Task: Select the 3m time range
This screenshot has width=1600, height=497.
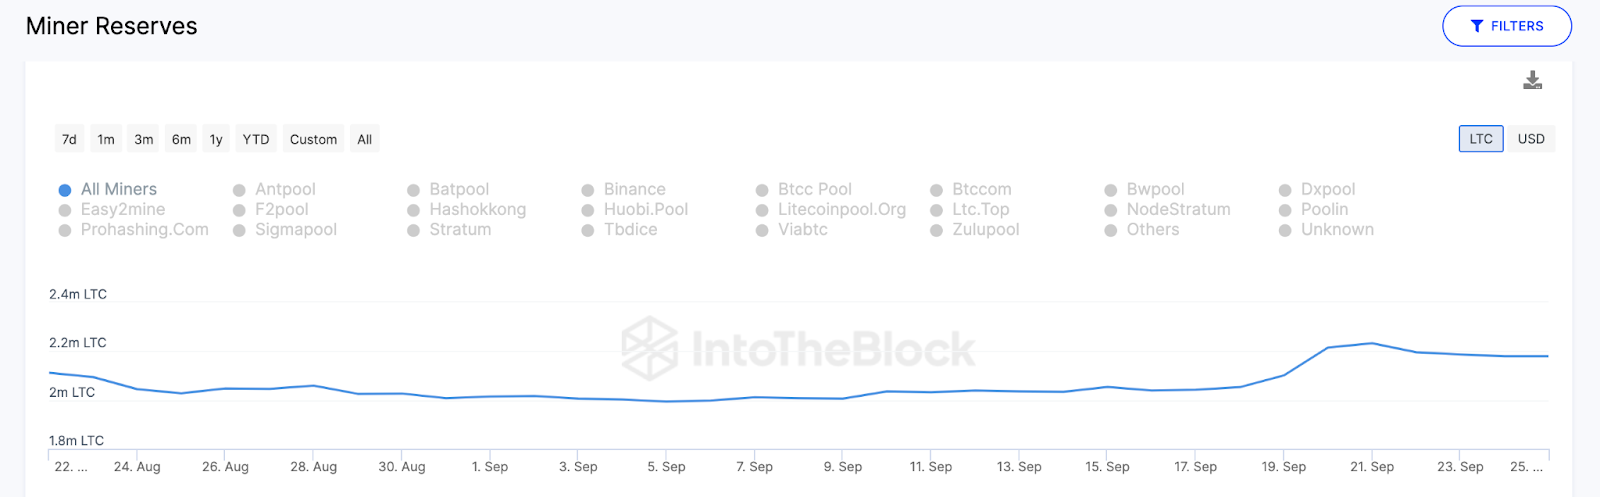Action: pos(144,139)
